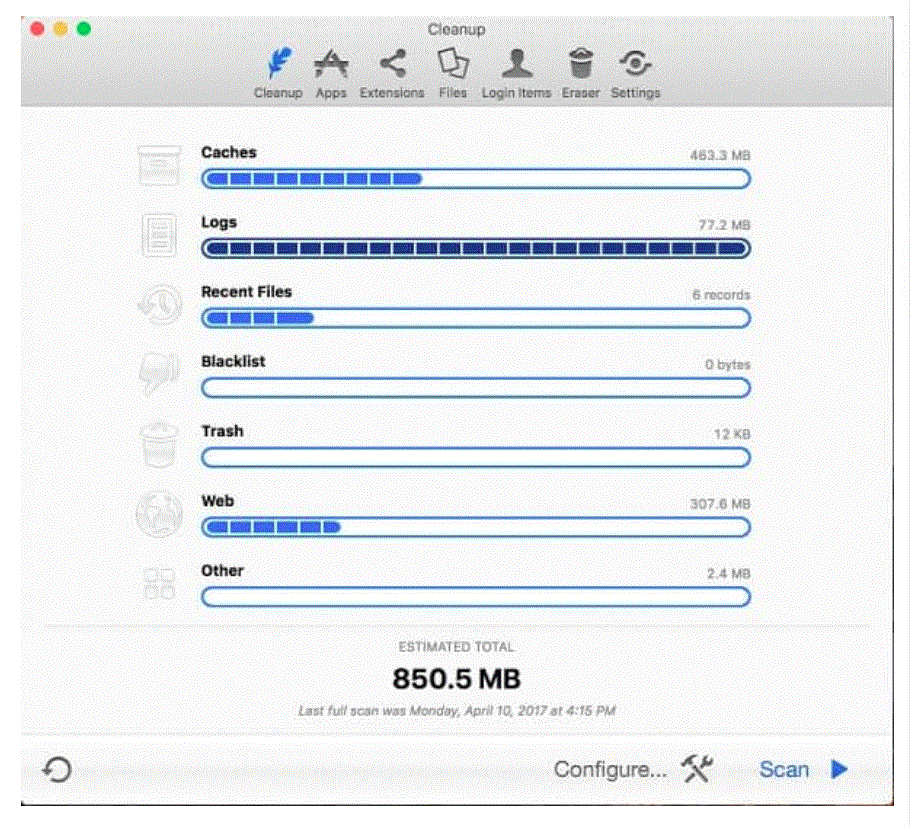The image size is (910, 827).
Task: Click the Cleanup window title
Action: click(x=457, y=29)
